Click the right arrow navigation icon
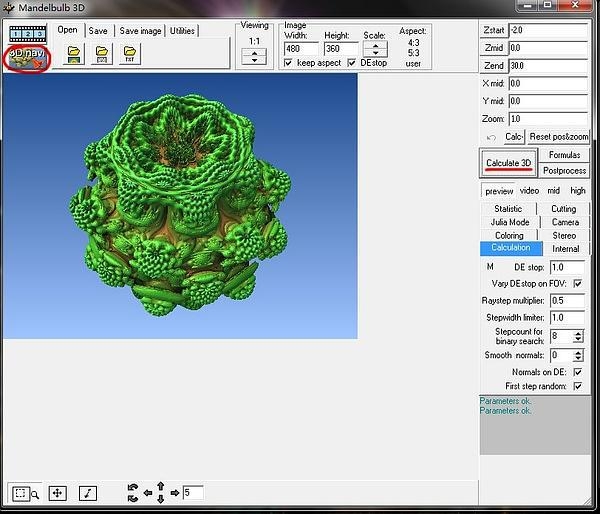Viewport: 600px width, 514px height. (174, 493)
